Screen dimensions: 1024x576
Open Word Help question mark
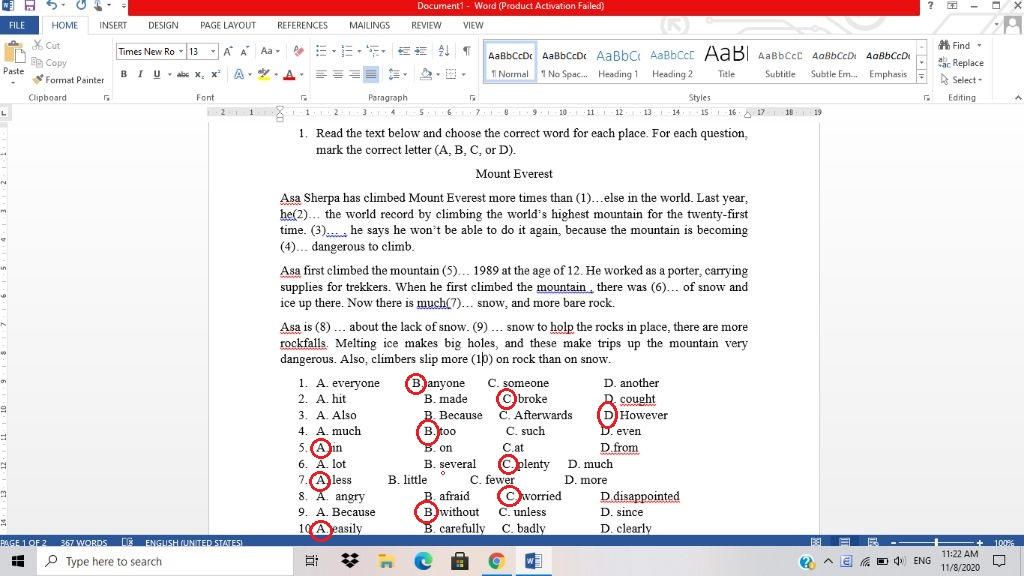coord(930,5)
